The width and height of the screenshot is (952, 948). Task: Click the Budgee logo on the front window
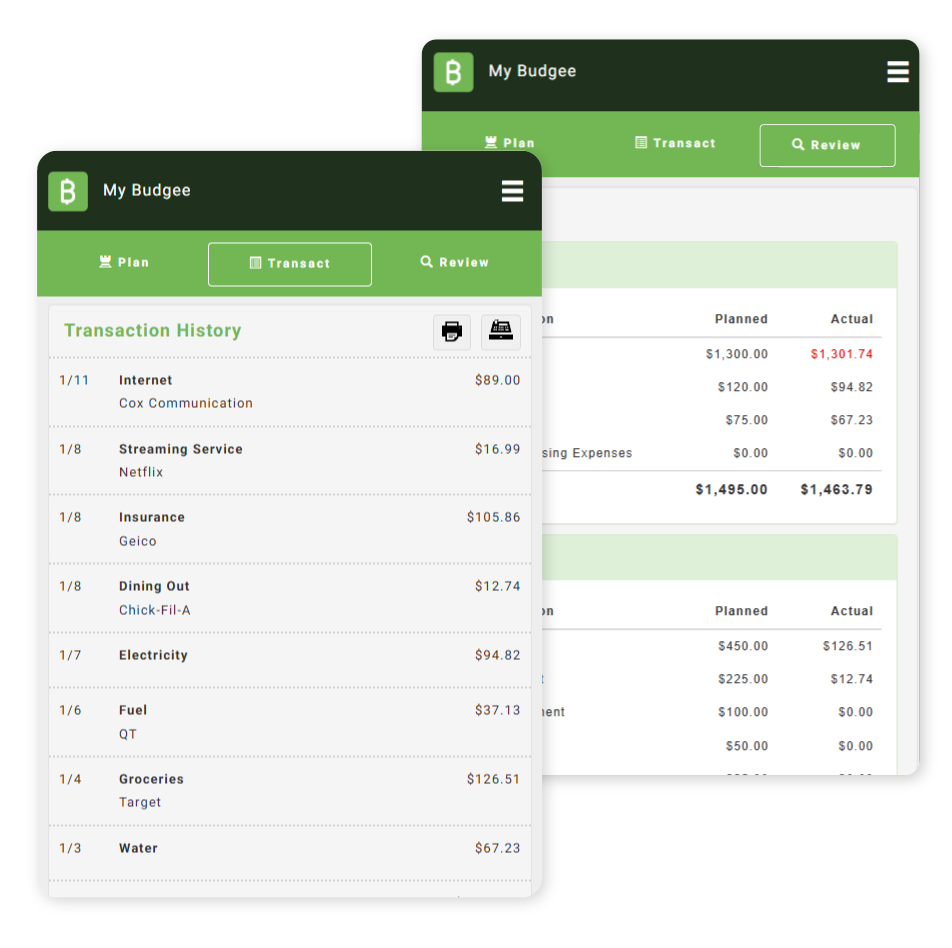(x=67, y=190)
